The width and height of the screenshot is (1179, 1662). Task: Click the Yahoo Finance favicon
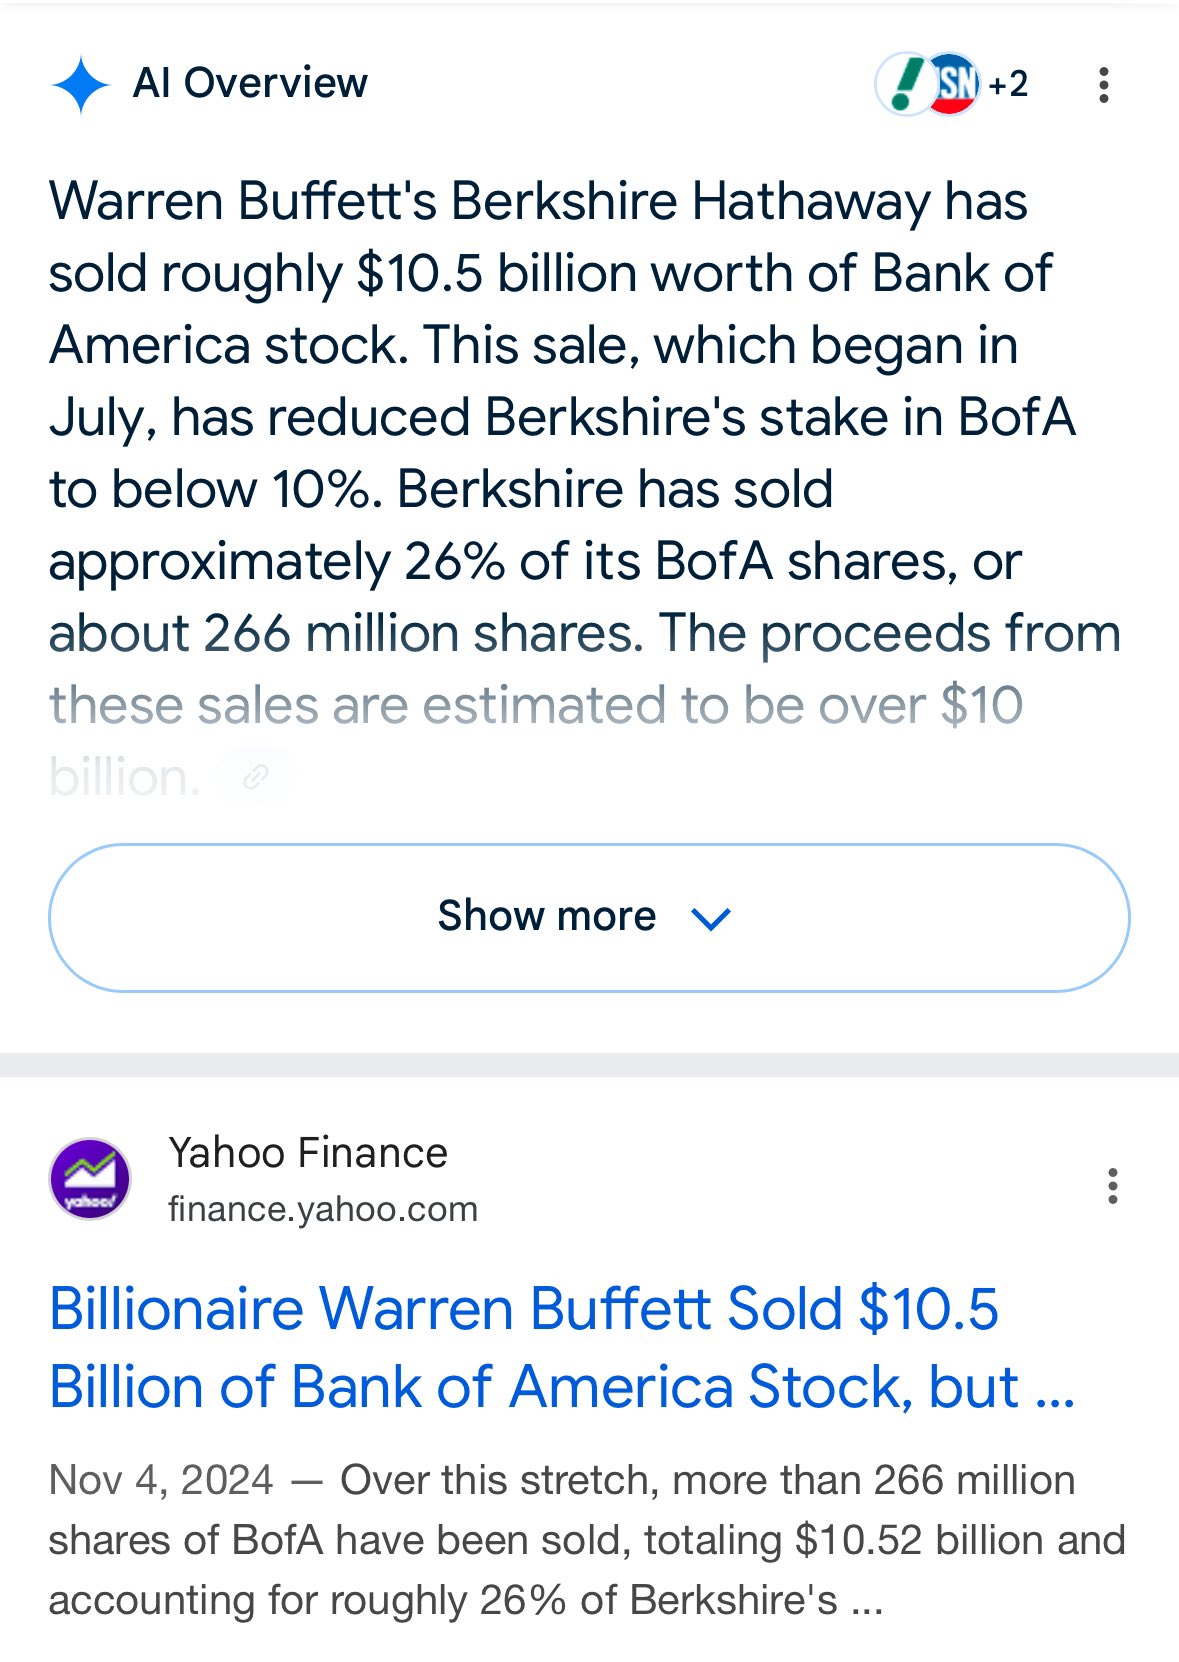[90, 1179]
